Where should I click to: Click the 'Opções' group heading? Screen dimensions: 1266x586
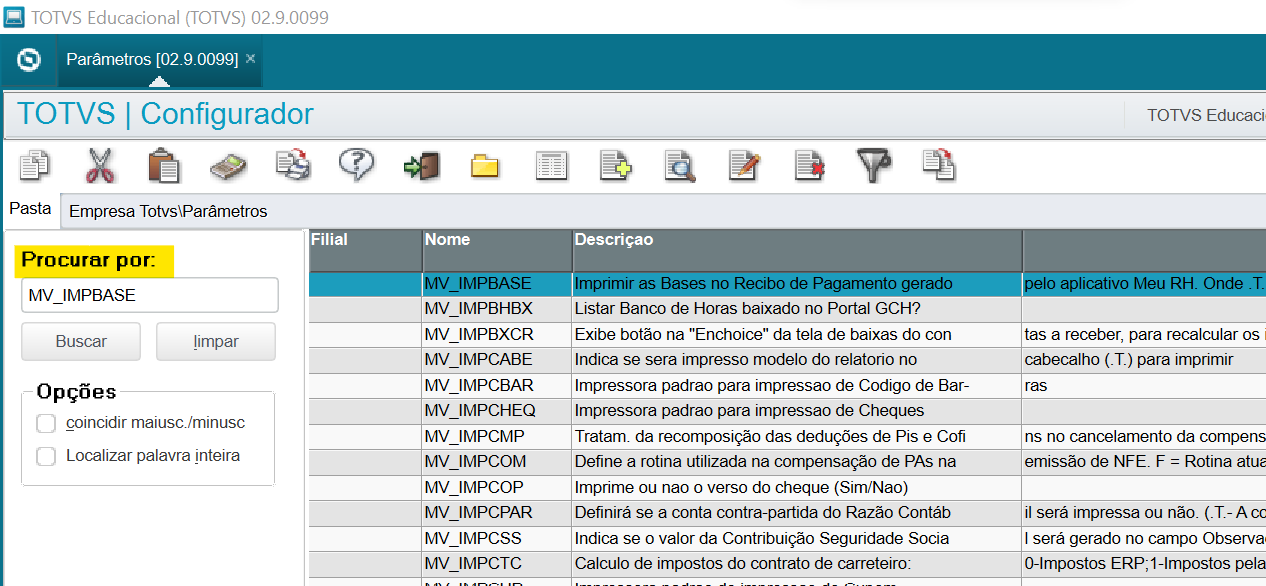pos(76,392)
